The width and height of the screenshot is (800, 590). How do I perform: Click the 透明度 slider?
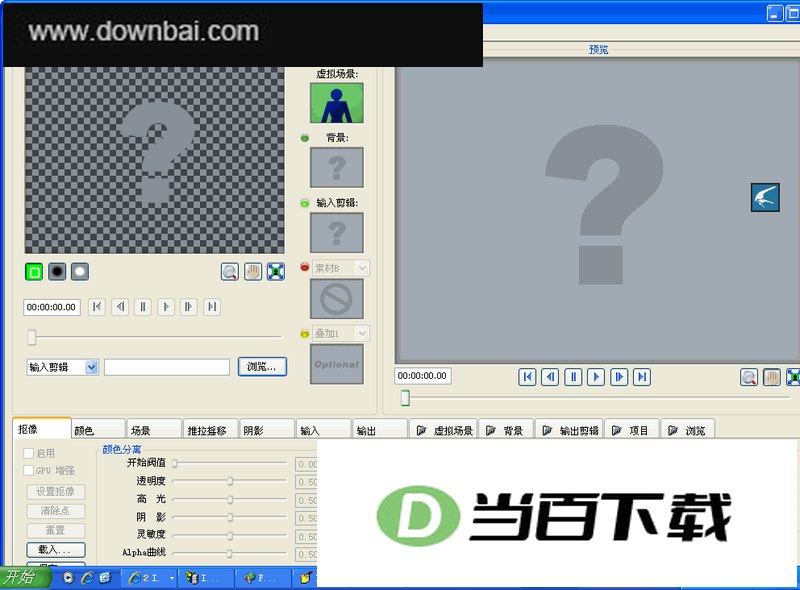(230, 481)
